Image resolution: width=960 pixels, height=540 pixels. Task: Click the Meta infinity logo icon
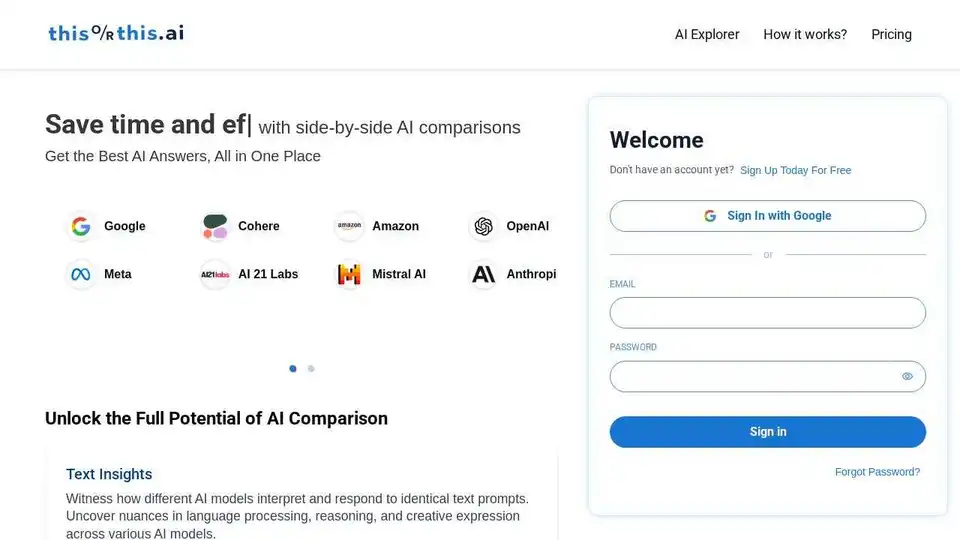81,274
